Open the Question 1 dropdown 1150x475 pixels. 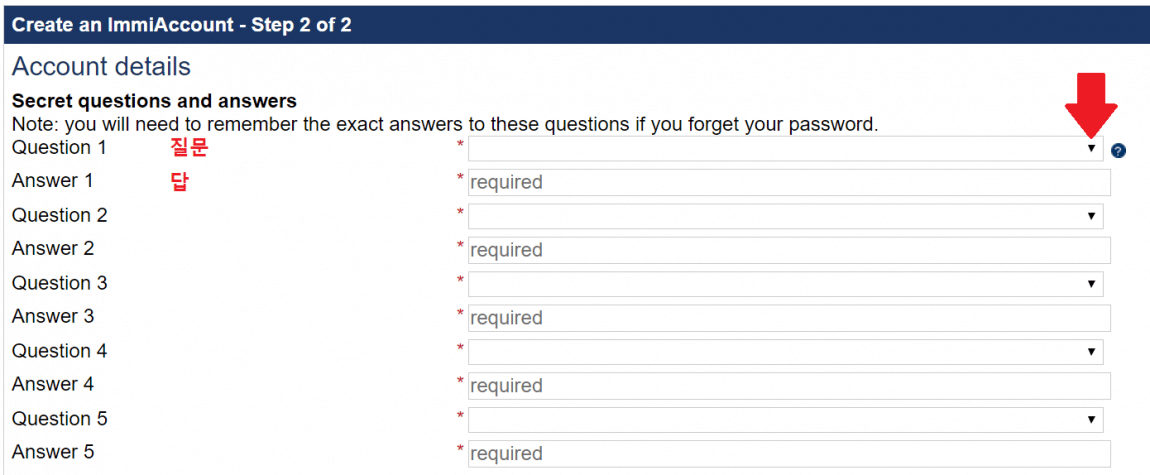pyautogui.click(x=785, y=149)
